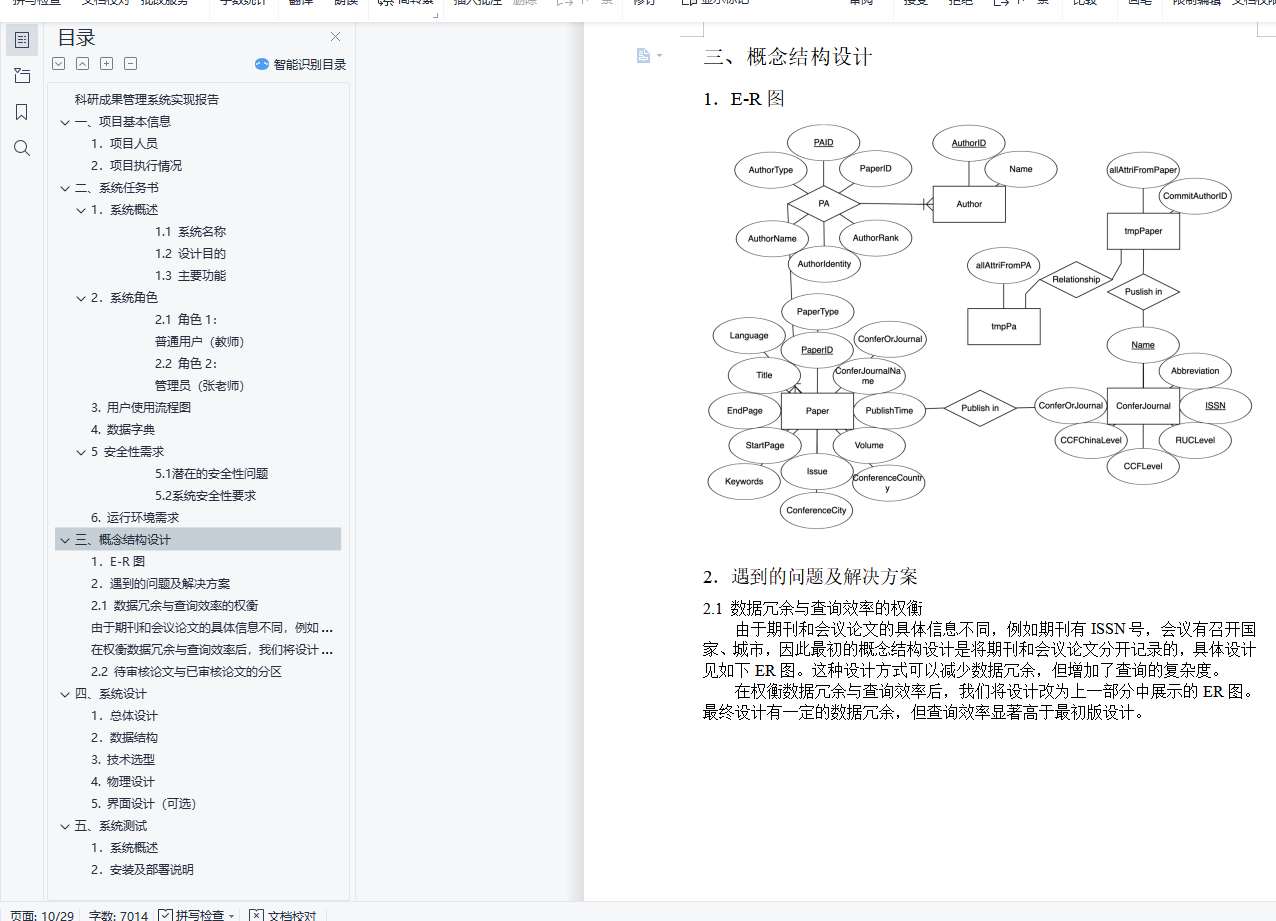Collapse the 四、系统设计 outline node

(65, 694)
